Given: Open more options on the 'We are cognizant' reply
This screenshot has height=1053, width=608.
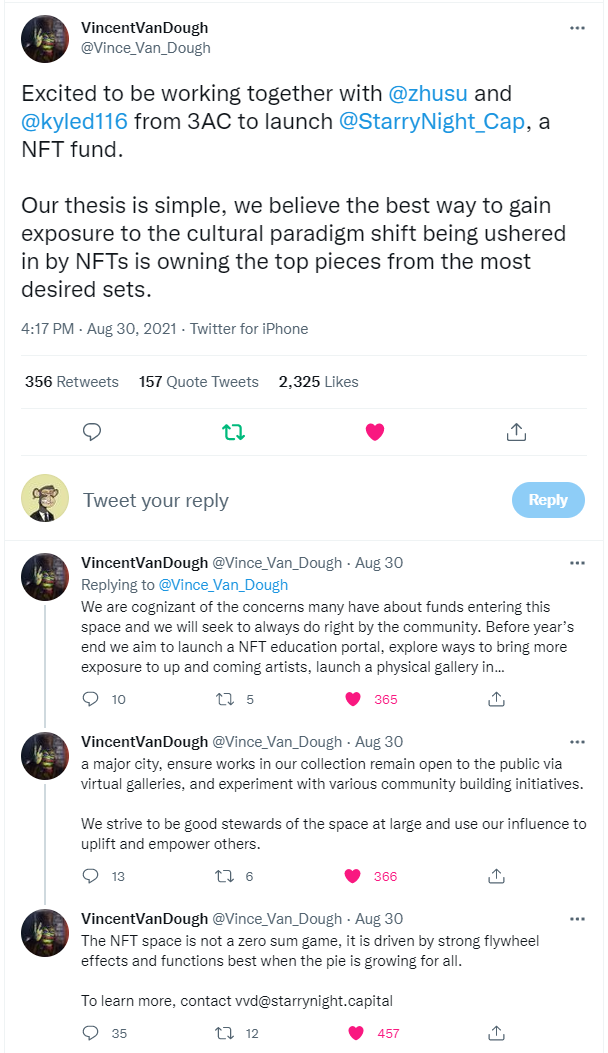Looking at the screenshot, I should (577, 563).
